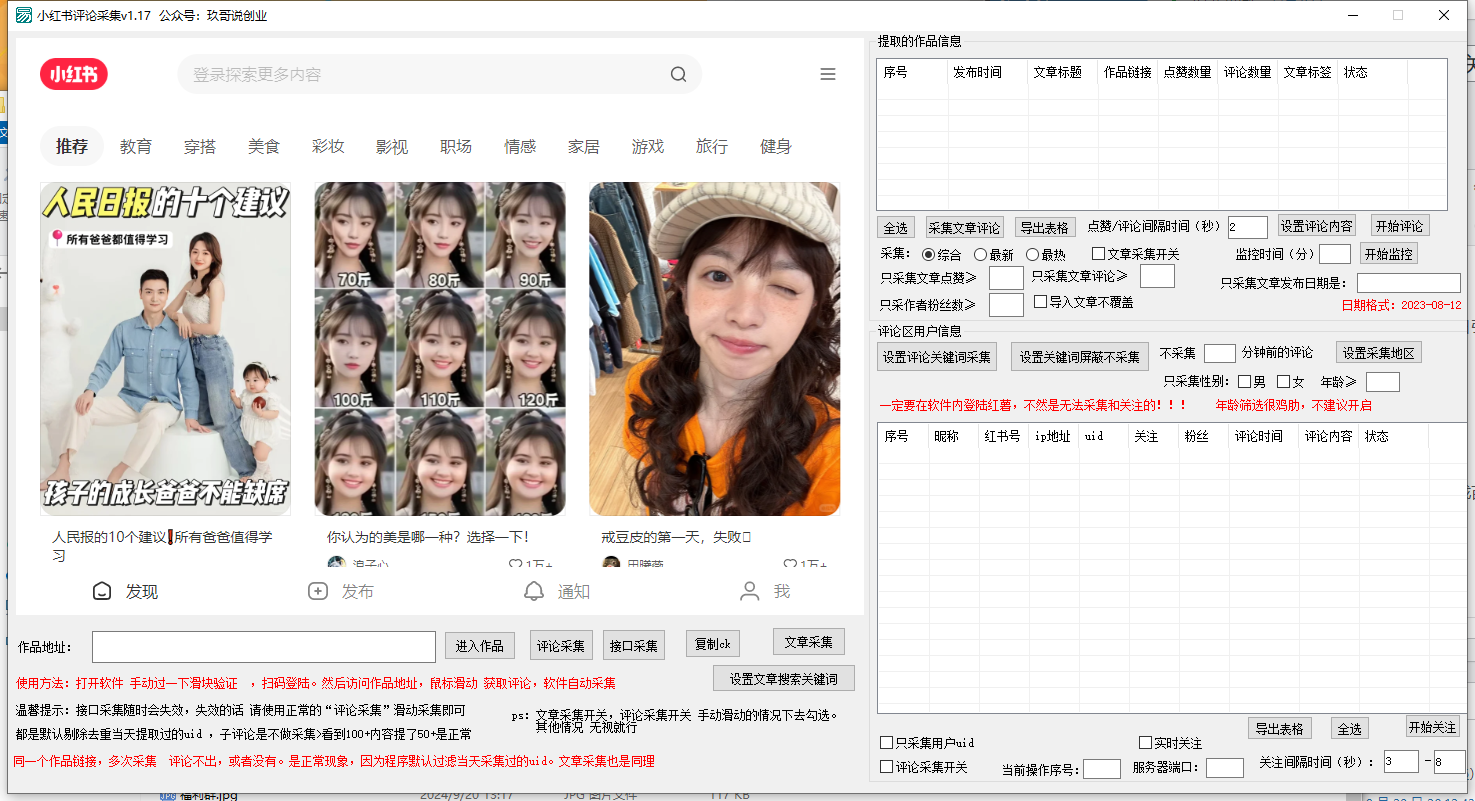Viewport: 1475px width, 801px height.
Task: Click the 只采集文章发布日期 input field
Action: coord(1408,283)
